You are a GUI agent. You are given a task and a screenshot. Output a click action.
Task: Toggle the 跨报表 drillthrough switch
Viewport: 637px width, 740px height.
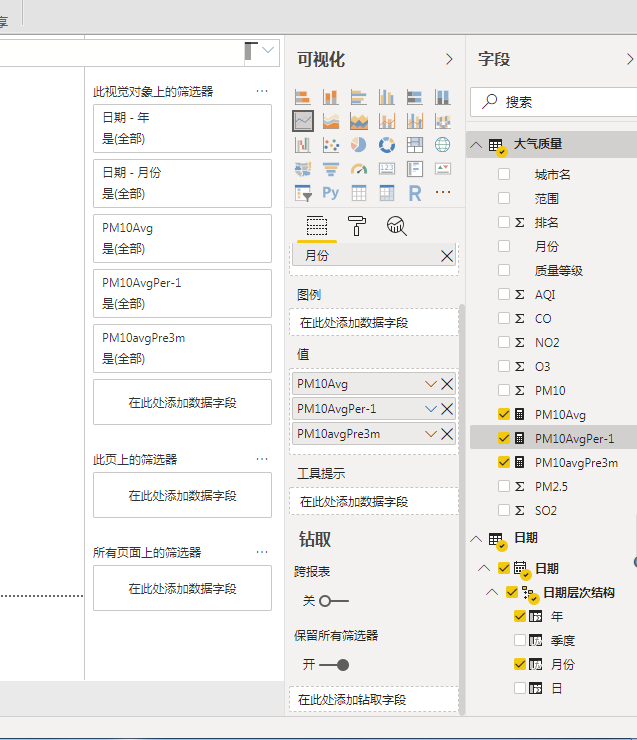[x=333, y=601]
